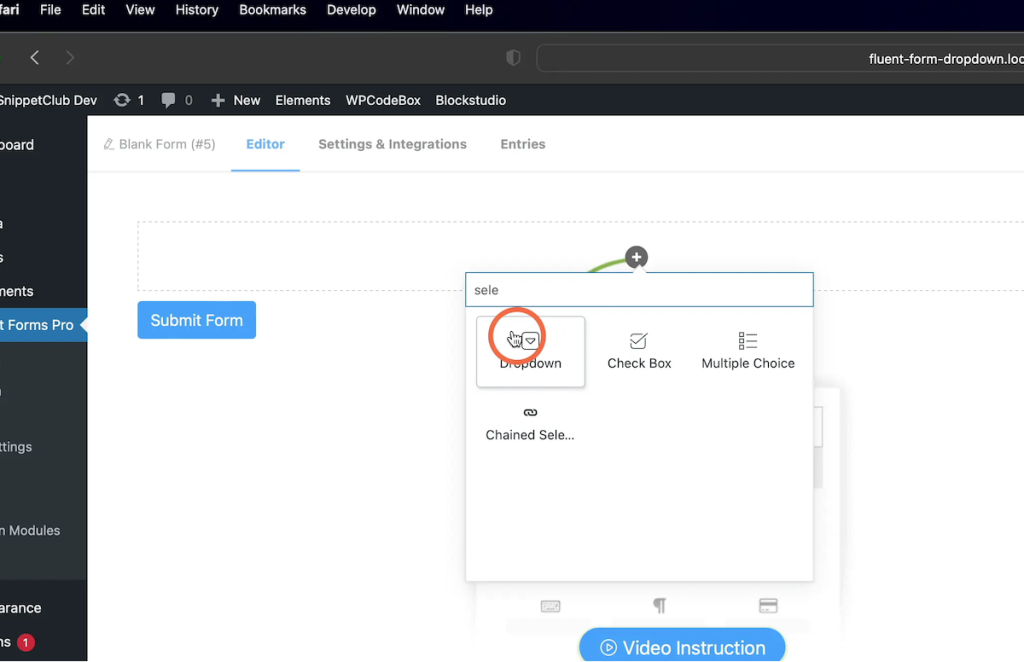This screenshot has height=662, width=1024.
Task: Insert the Chained Select field
Action: tap(530, 424)
